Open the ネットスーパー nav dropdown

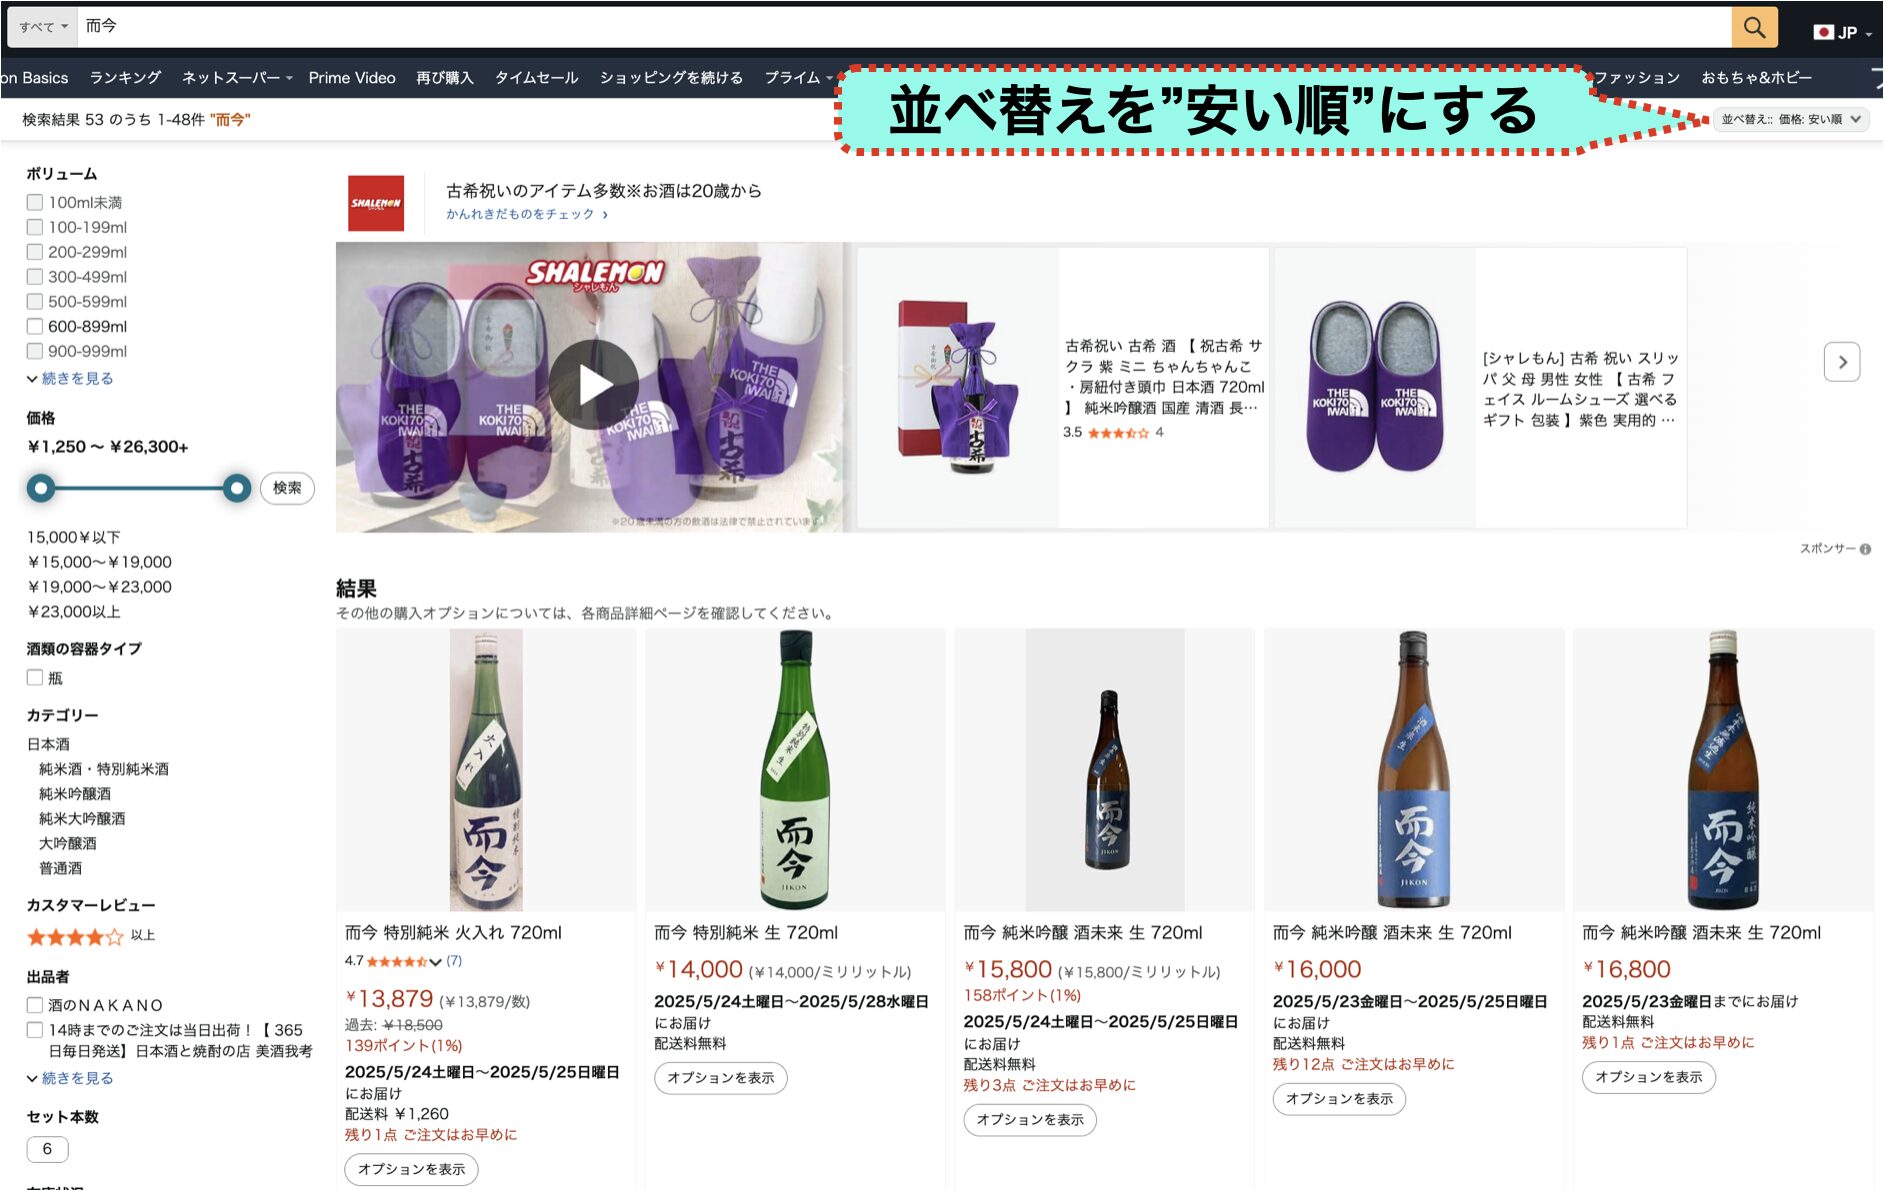tap(237, 78)
